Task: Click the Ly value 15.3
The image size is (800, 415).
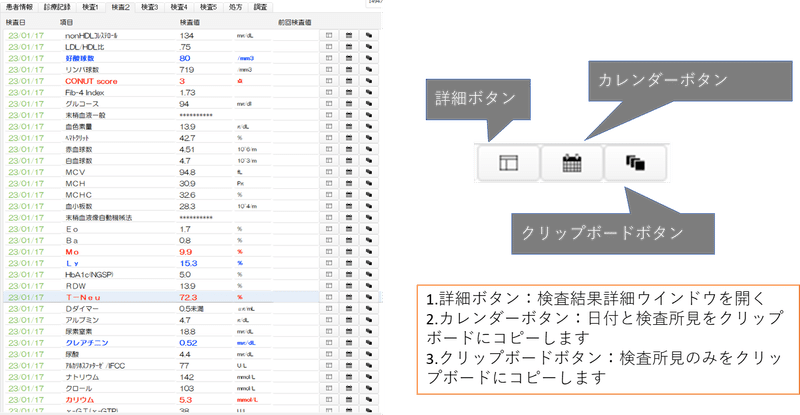Action: [188, 263]
